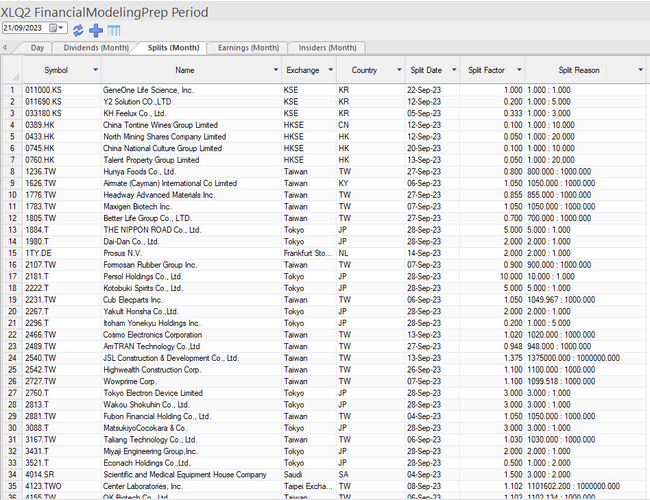
Task: Sort by the Split Factor column header
Action: [486, 70]
